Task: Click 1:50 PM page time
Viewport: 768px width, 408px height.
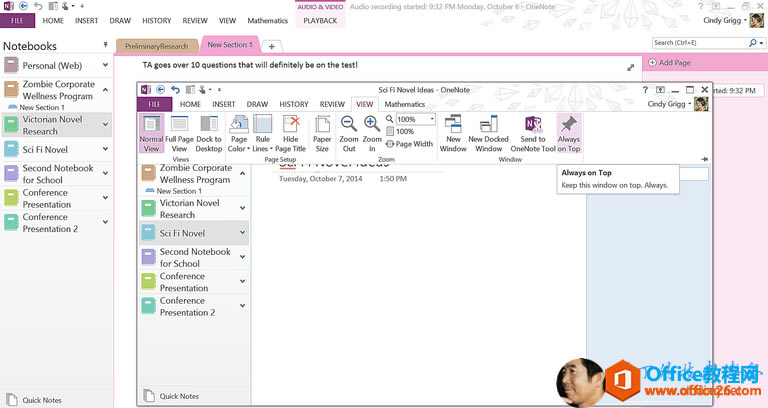Action: 393,179
